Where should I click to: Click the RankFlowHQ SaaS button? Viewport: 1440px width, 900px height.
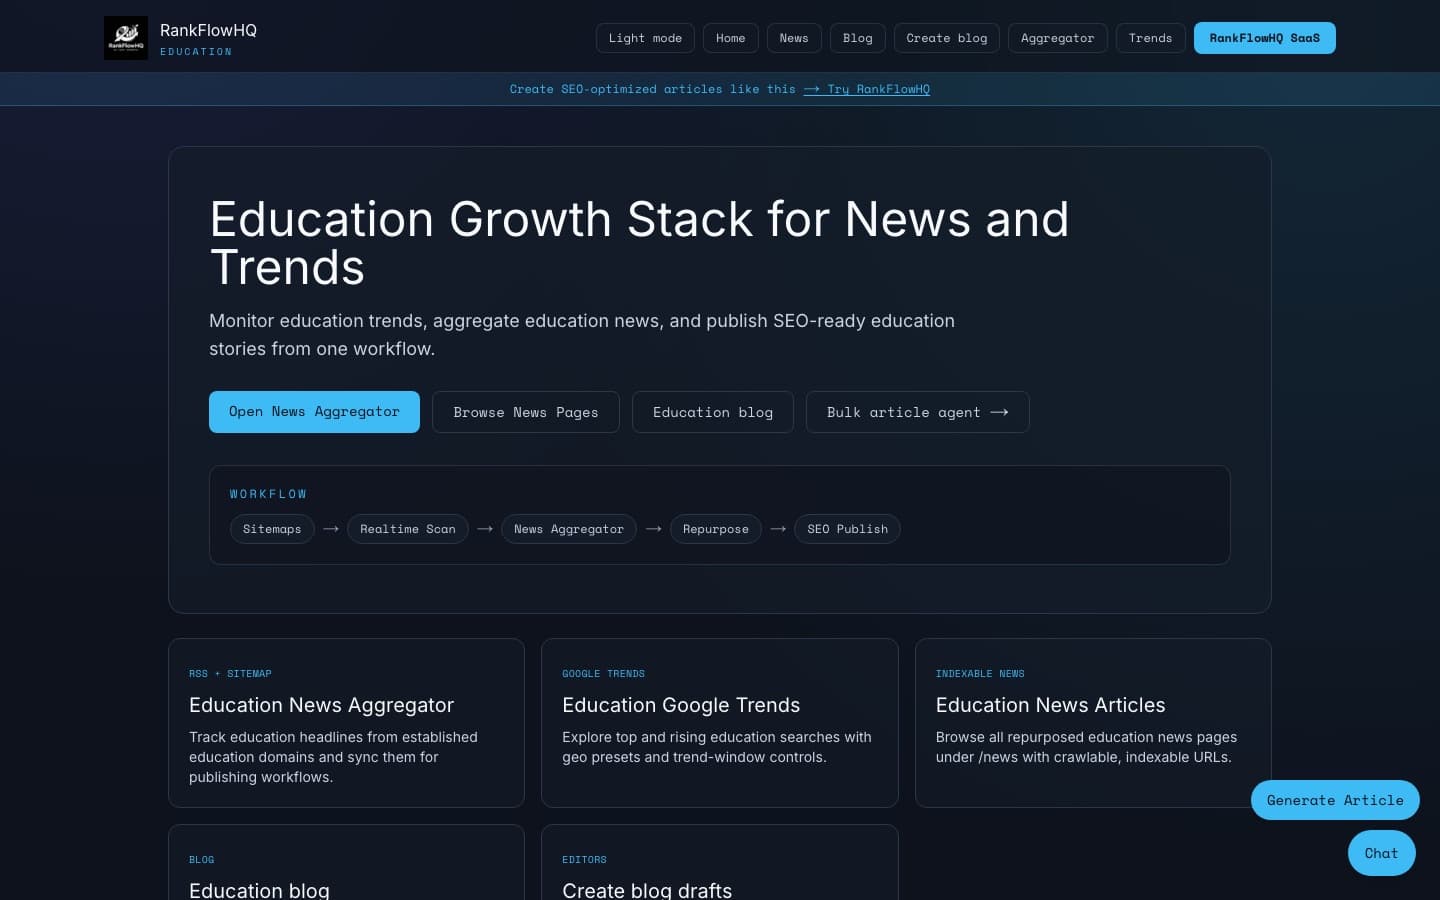tap(1265, 38)
